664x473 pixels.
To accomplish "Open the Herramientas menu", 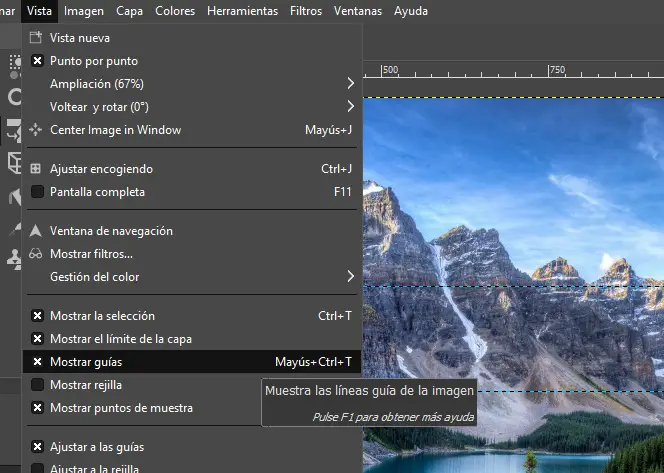I will click(243, 11).
